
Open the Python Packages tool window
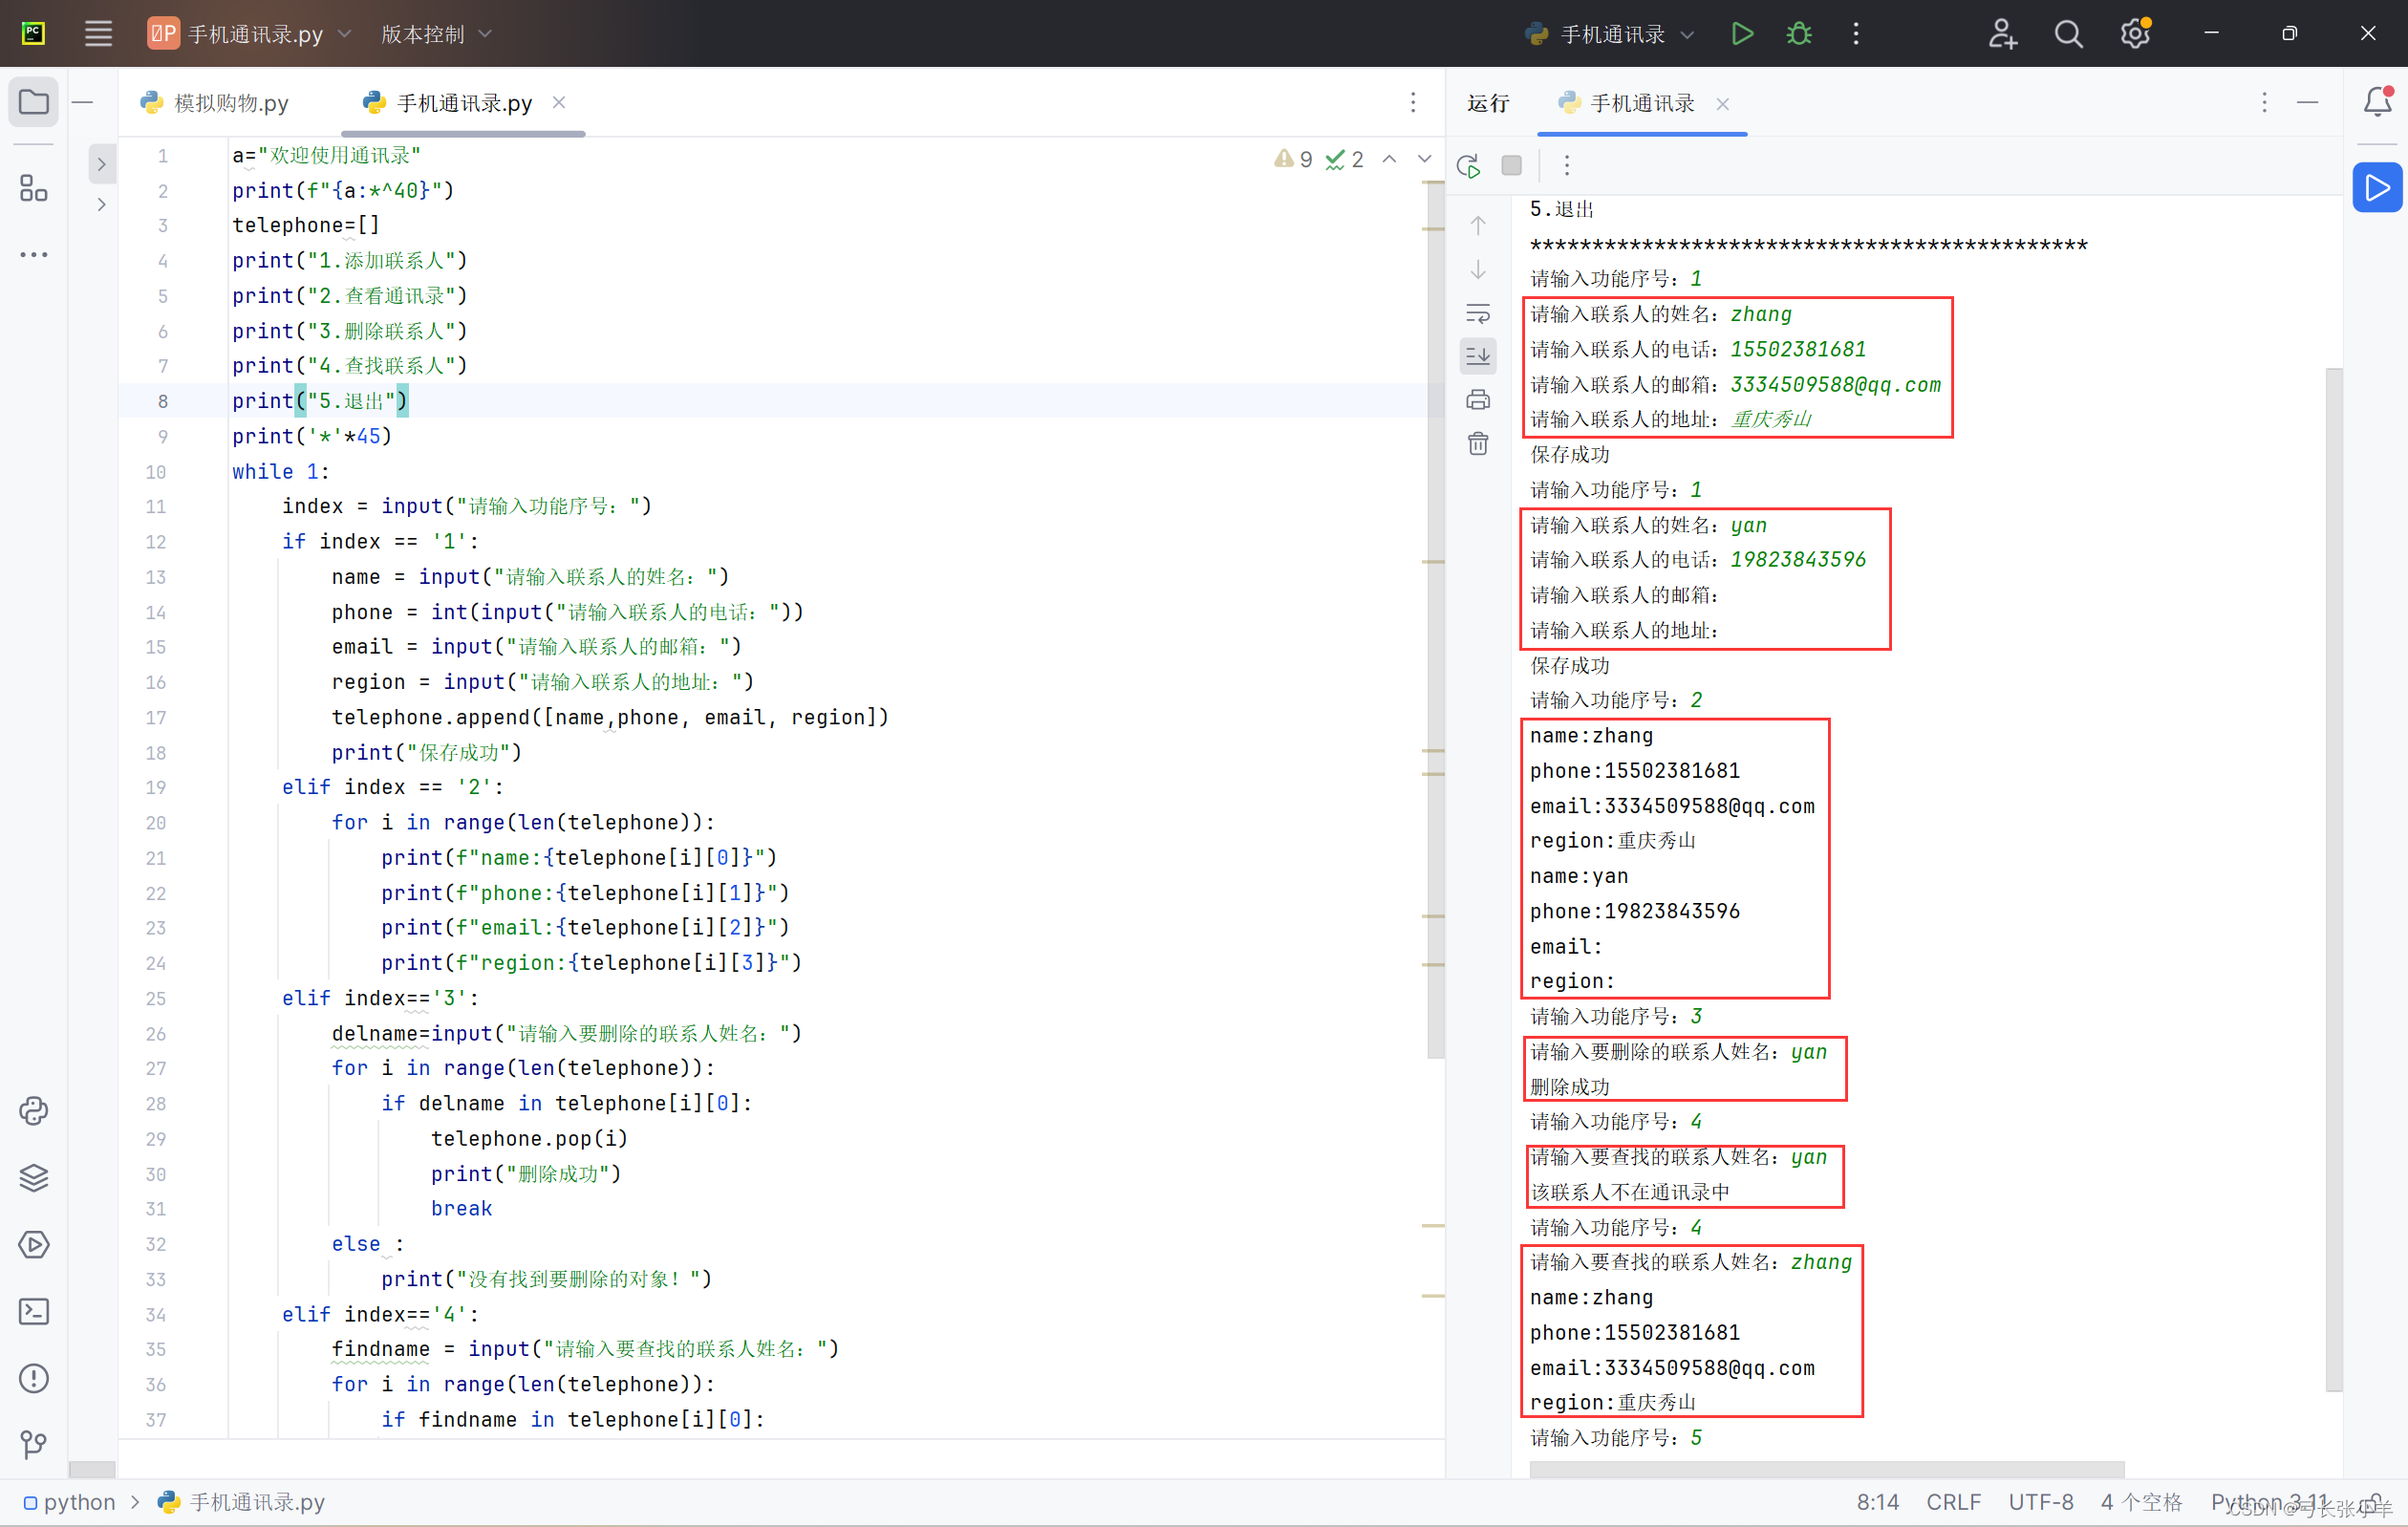[33, 1177]
